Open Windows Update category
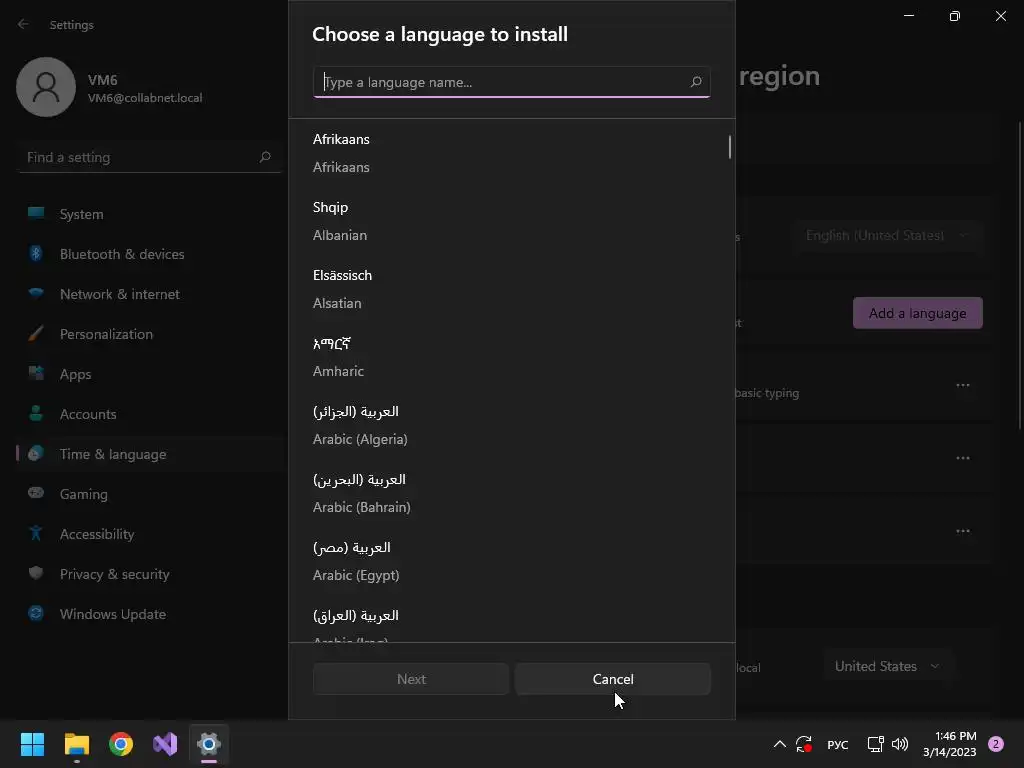This screenshot has width=1024, height=768. coord(150,614)
